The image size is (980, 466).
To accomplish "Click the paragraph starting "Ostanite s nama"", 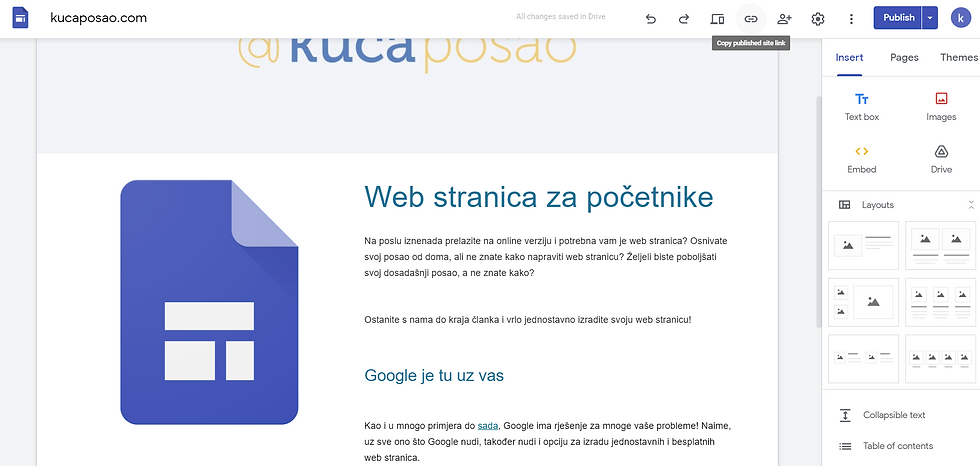I will 528,320.
